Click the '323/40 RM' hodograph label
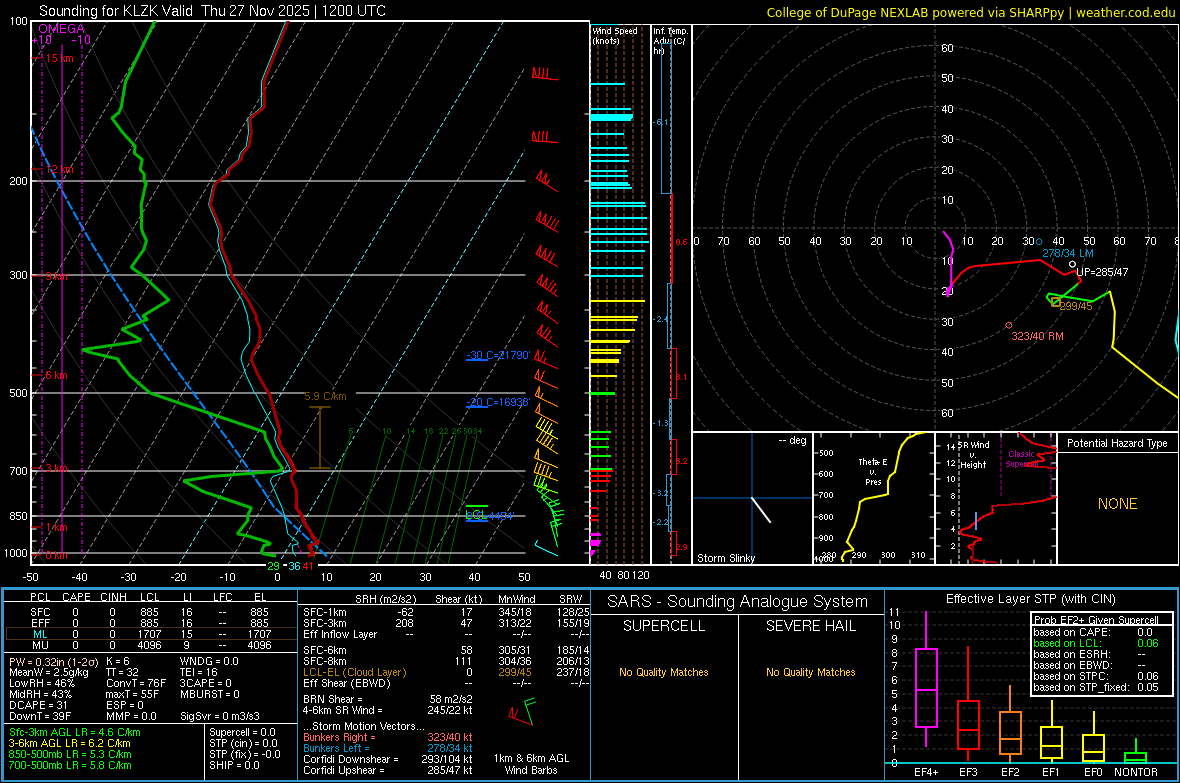 [1037, 336]
